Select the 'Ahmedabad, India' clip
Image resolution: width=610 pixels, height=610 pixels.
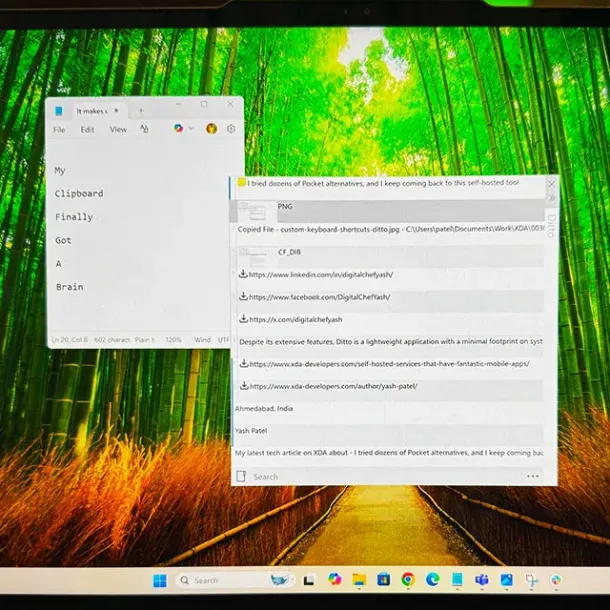pos(388,412)
